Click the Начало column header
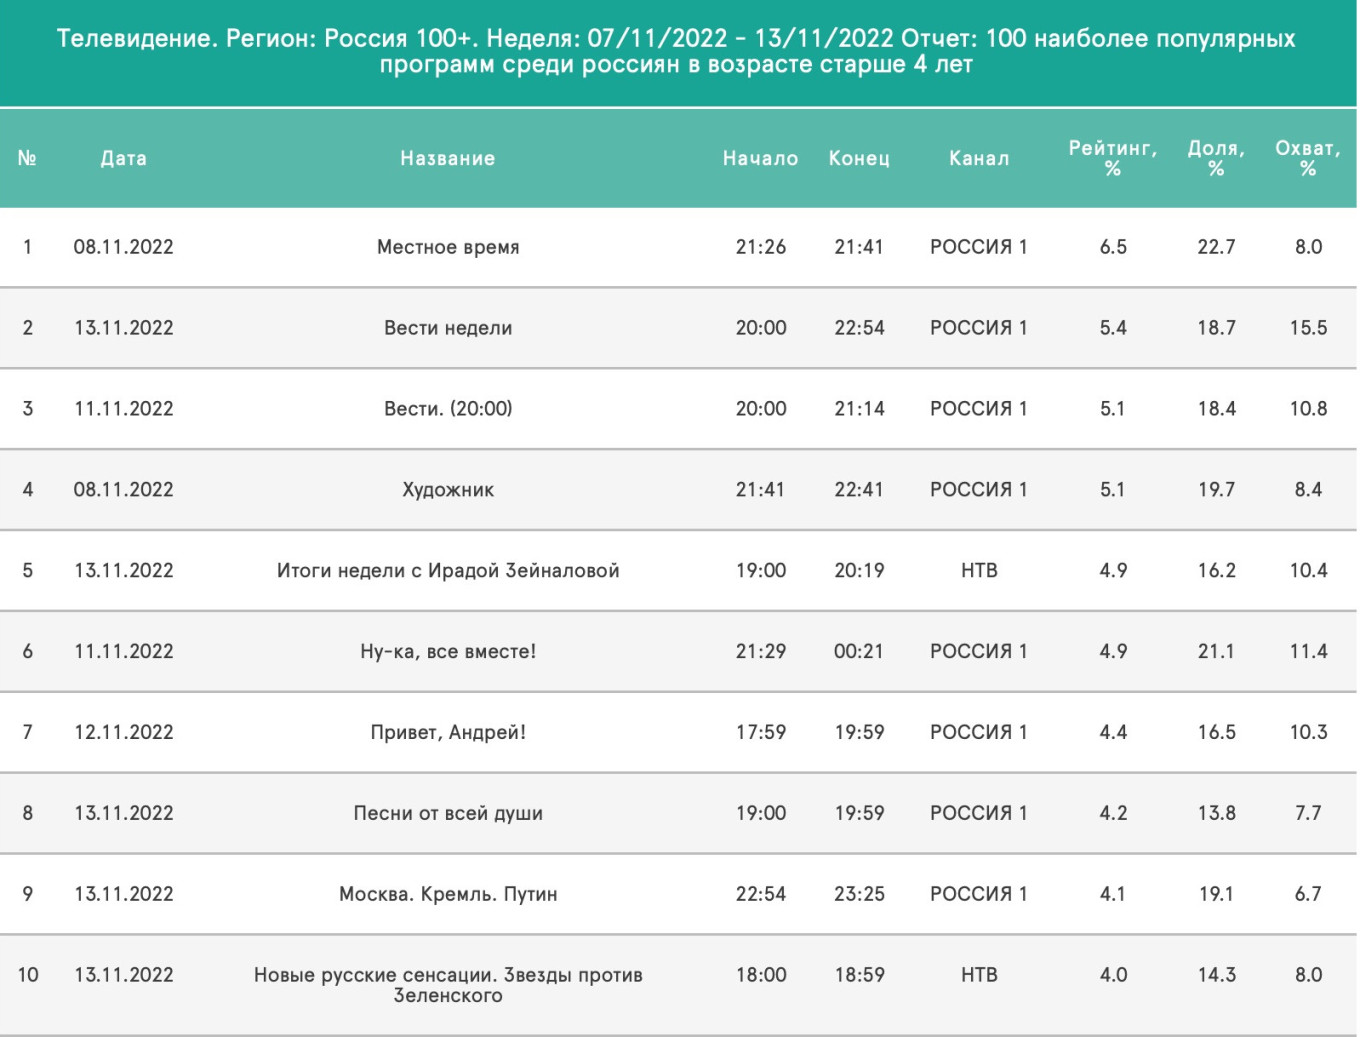Viewport: 1360px width, 1037px height. [761, 158]
